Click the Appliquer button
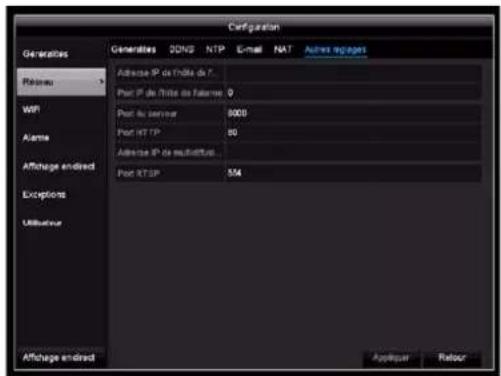Image resolution: width=501 pixels, height=376 pixels. (x=391, y=358)
